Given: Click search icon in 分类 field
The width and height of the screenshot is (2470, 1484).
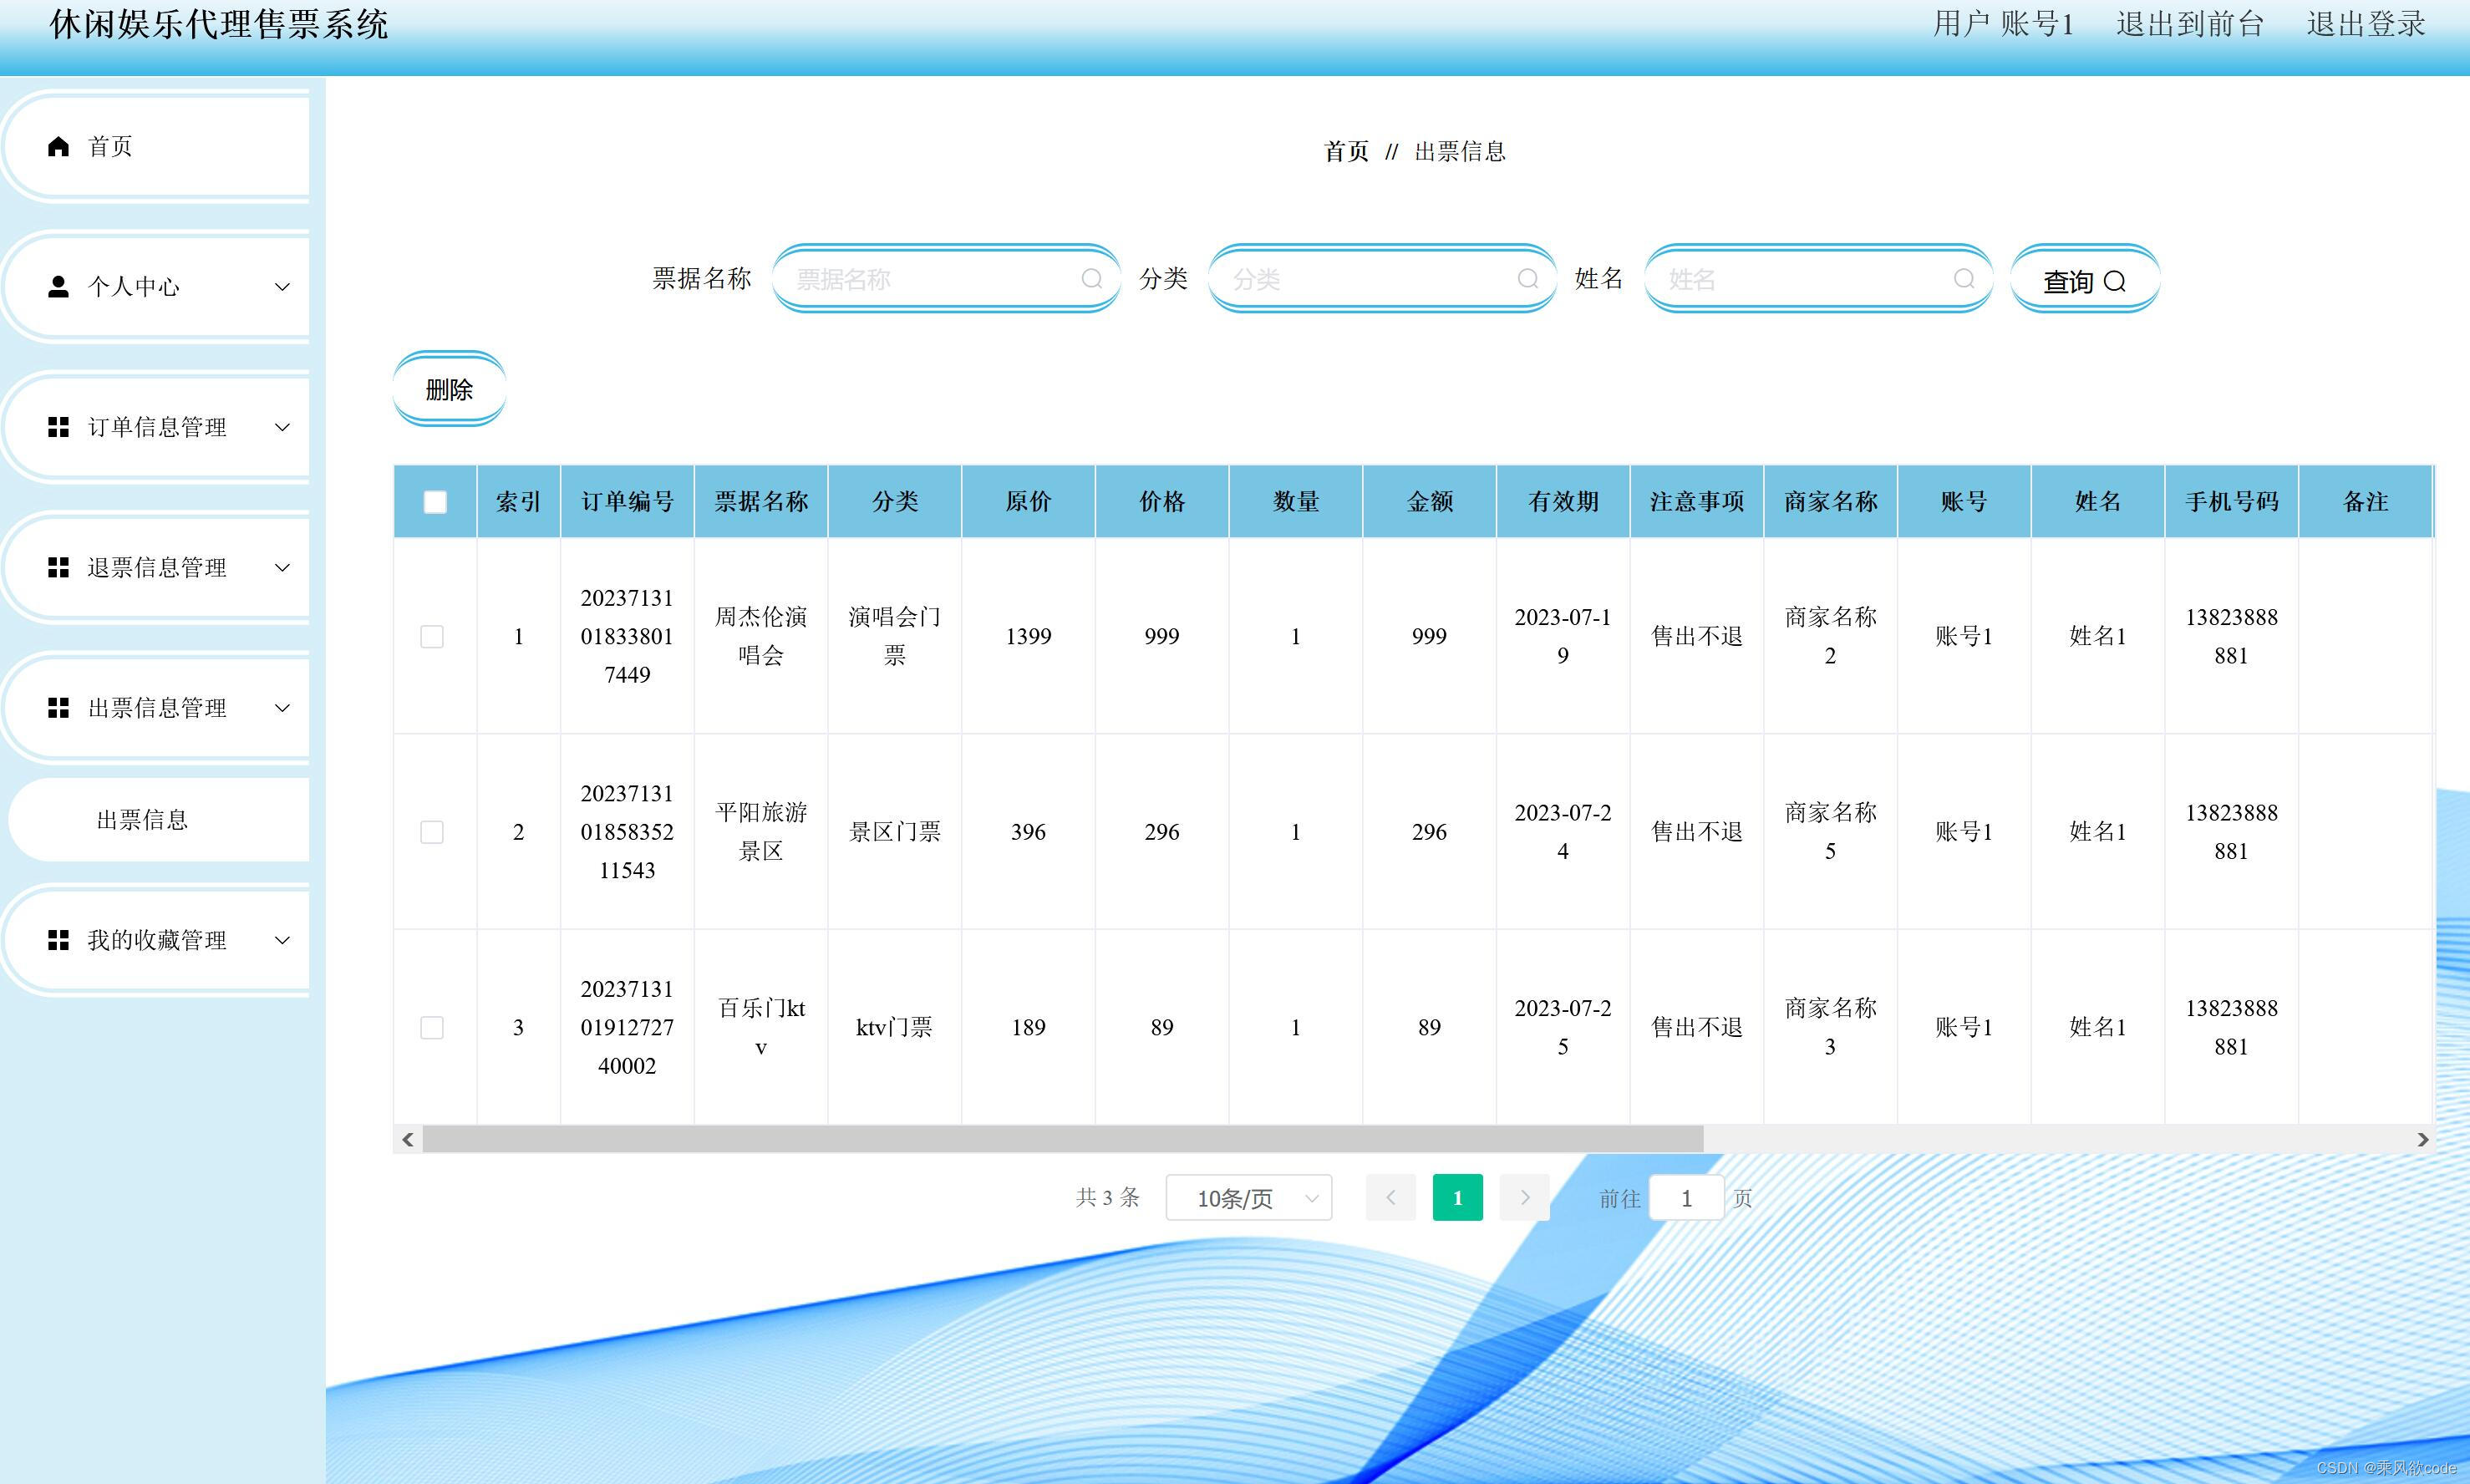Looking at the screenshot, I should [1527, 279].
